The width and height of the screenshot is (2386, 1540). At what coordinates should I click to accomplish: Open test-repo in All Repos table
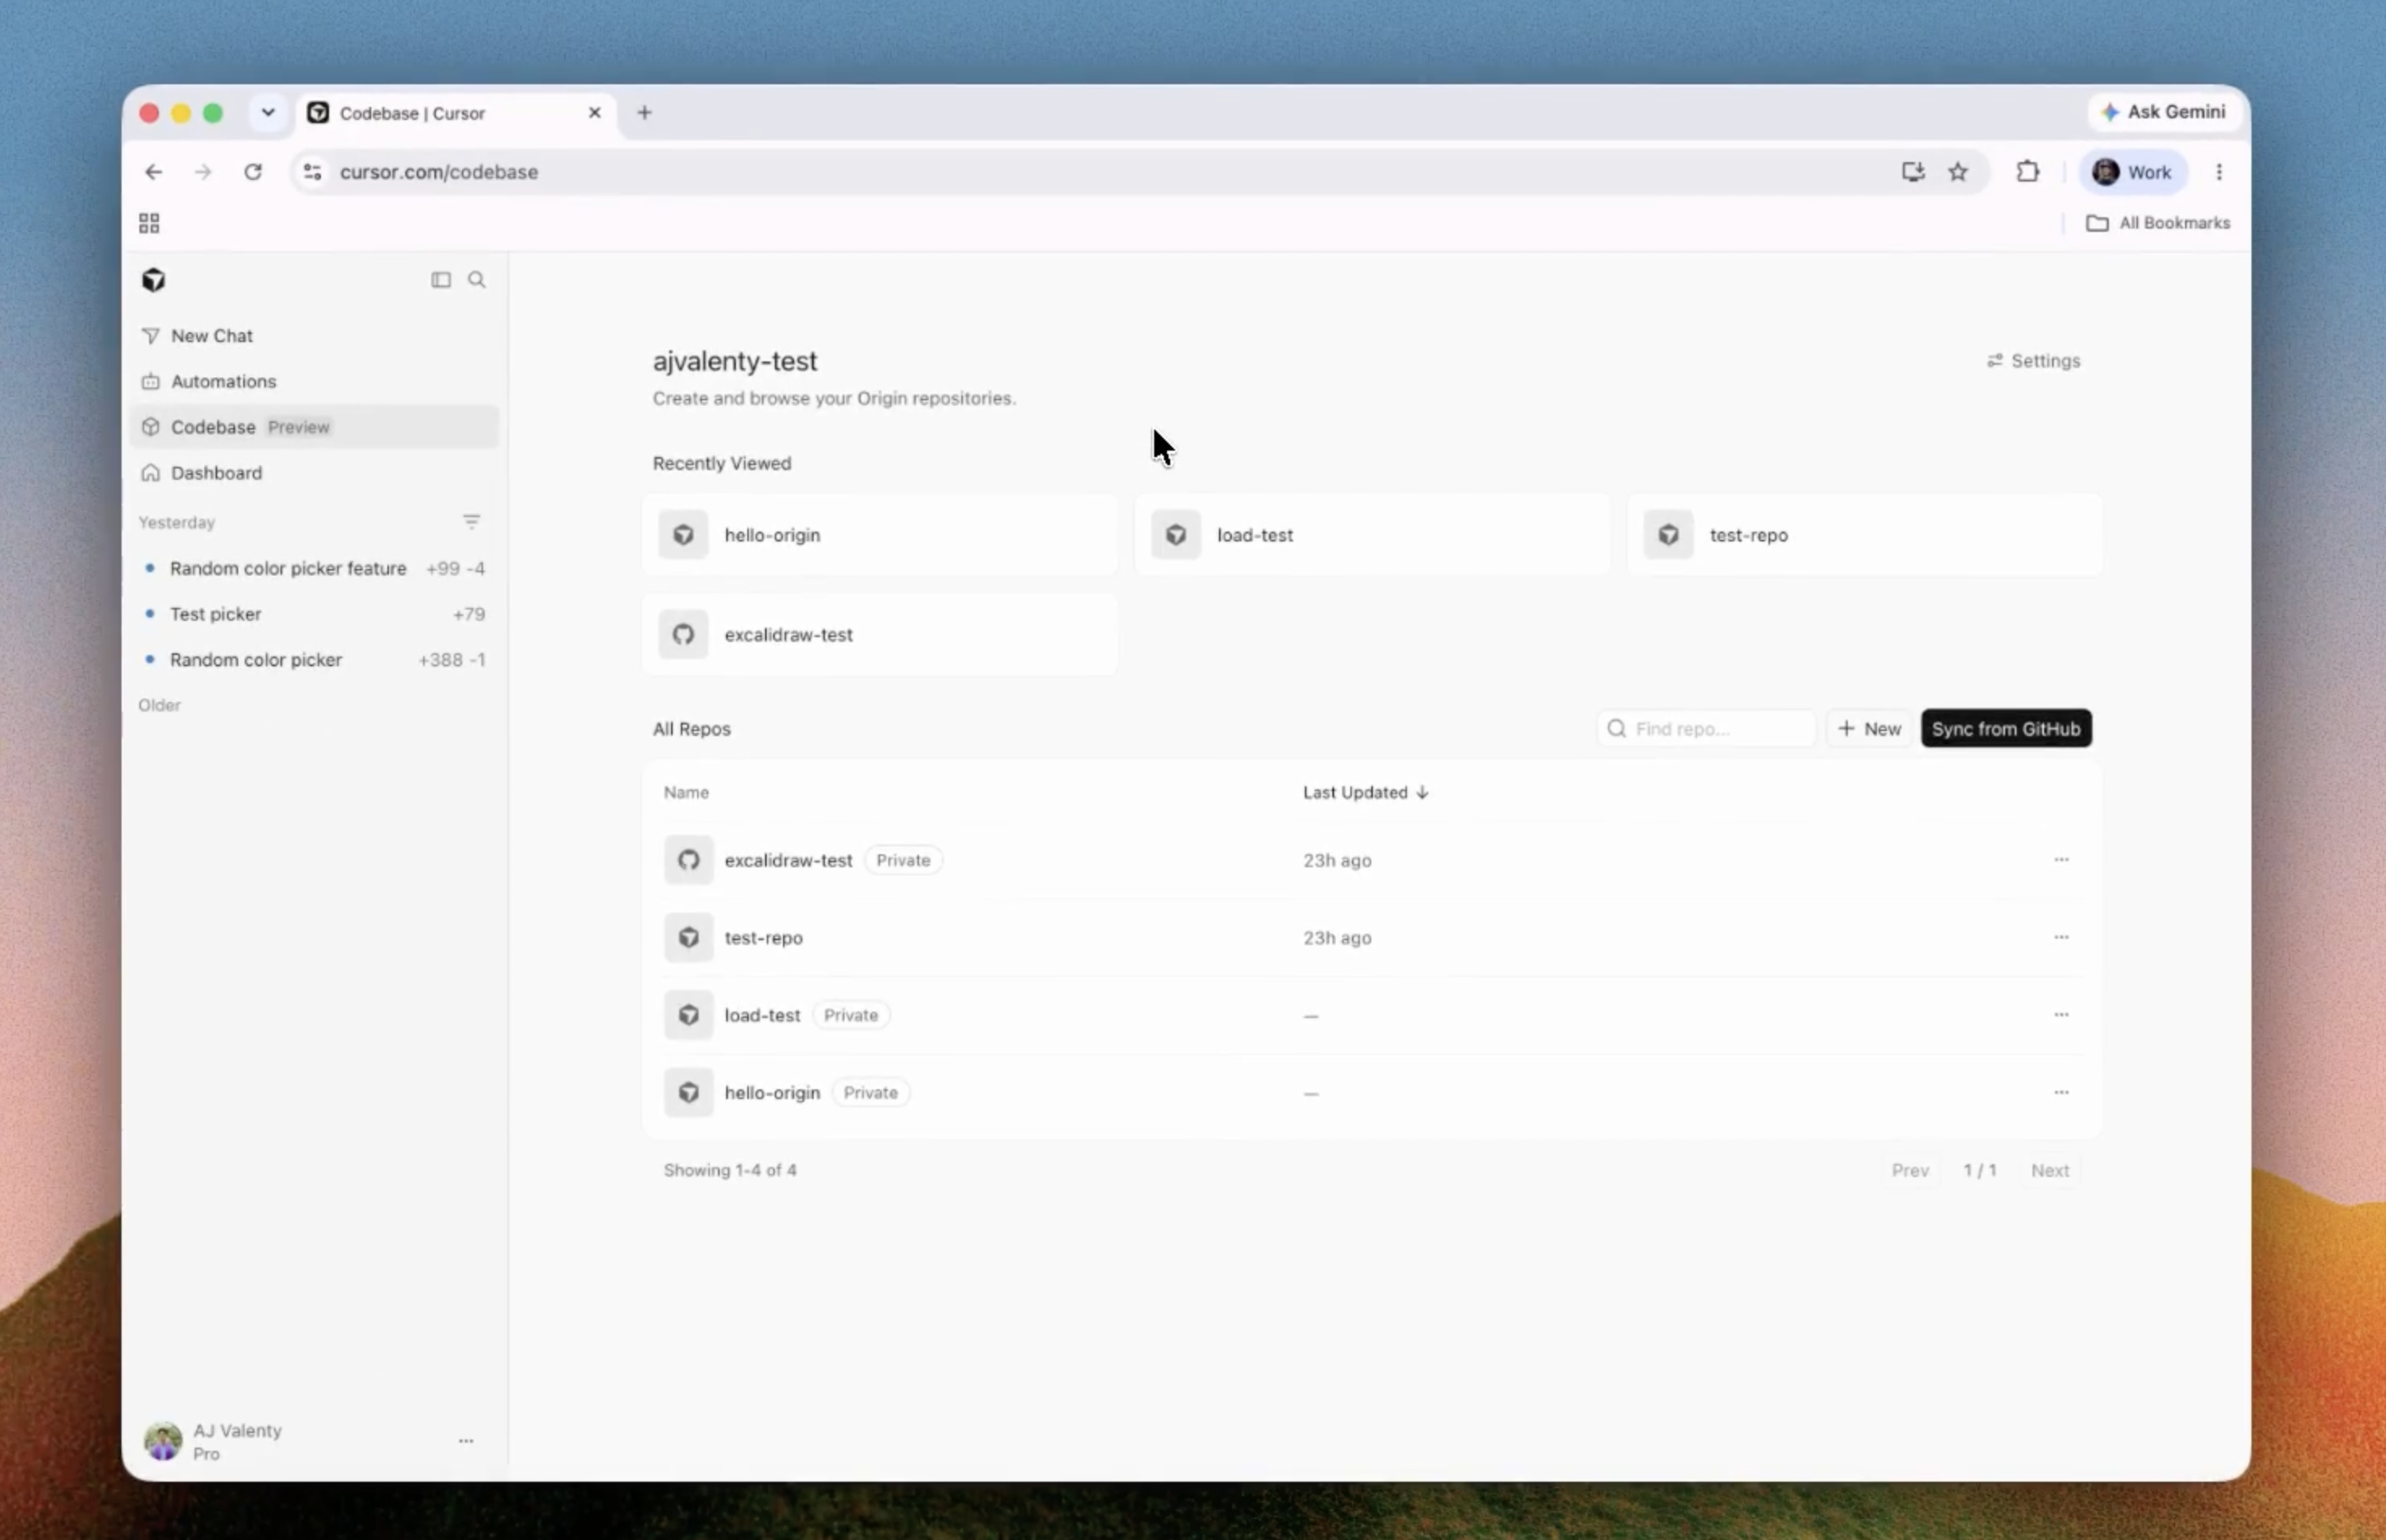pos(763,938)
